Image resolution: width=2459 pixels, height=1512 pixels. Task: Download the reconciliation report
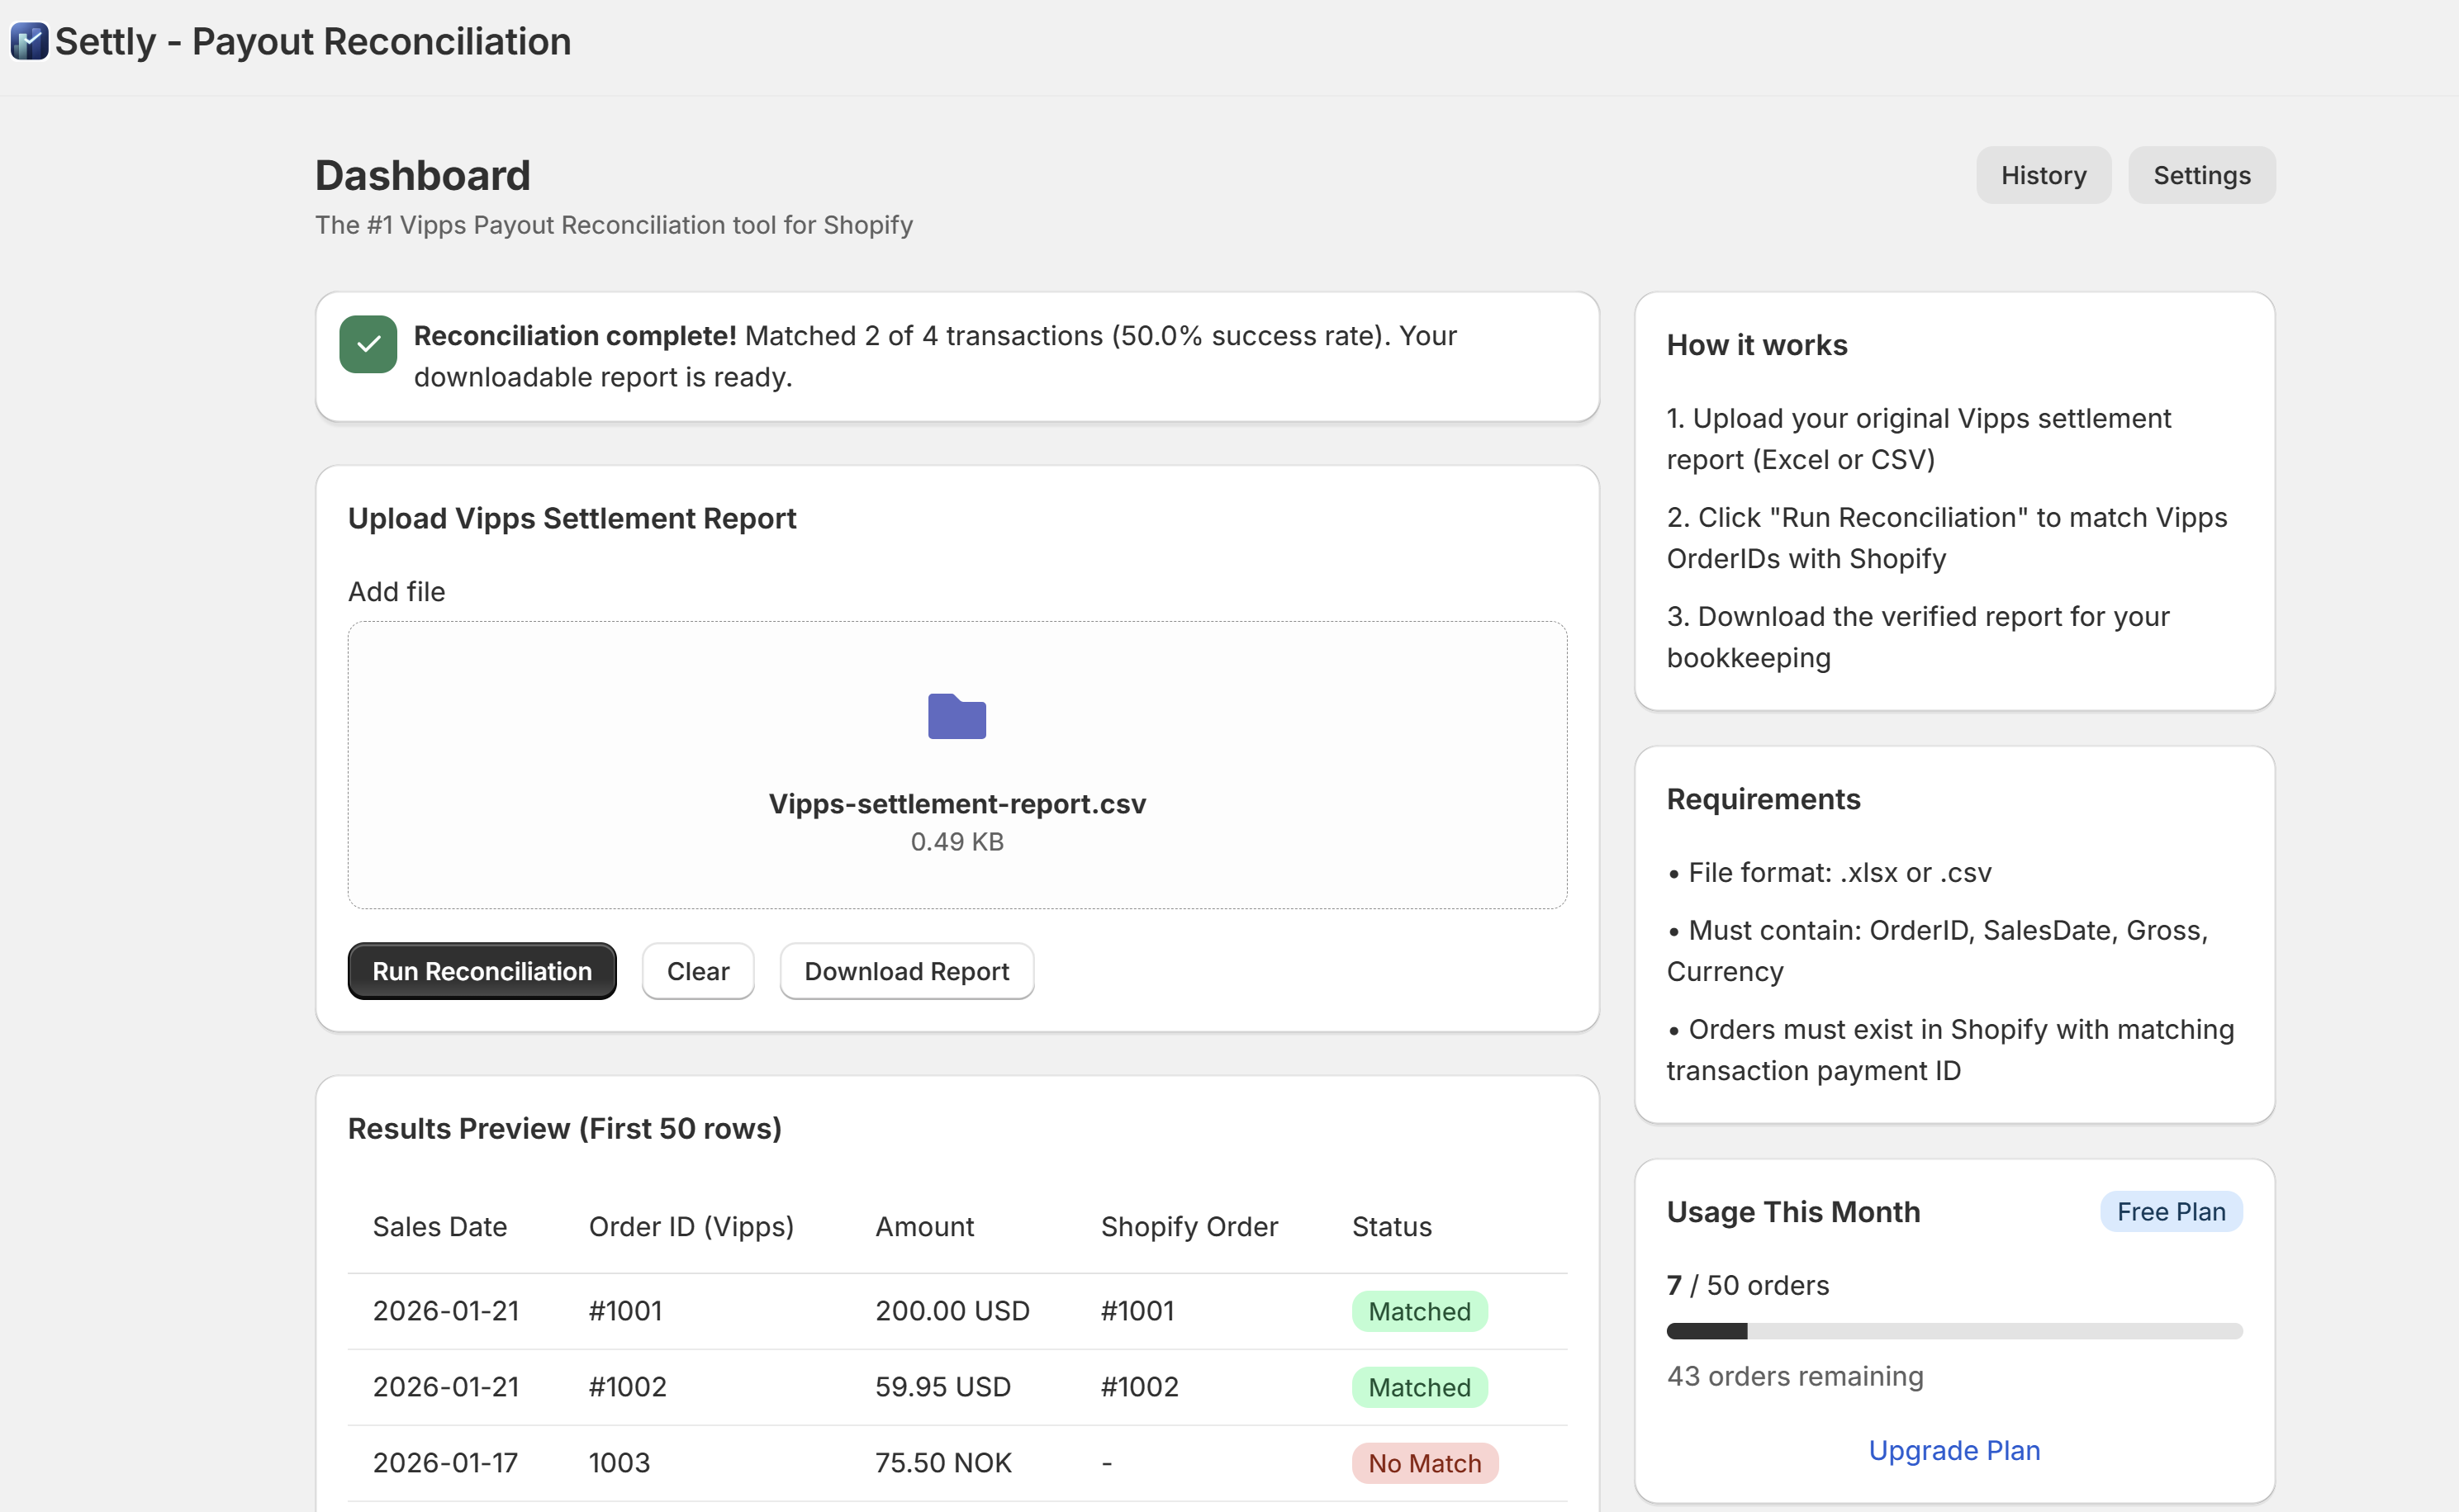tap(906, 971)
